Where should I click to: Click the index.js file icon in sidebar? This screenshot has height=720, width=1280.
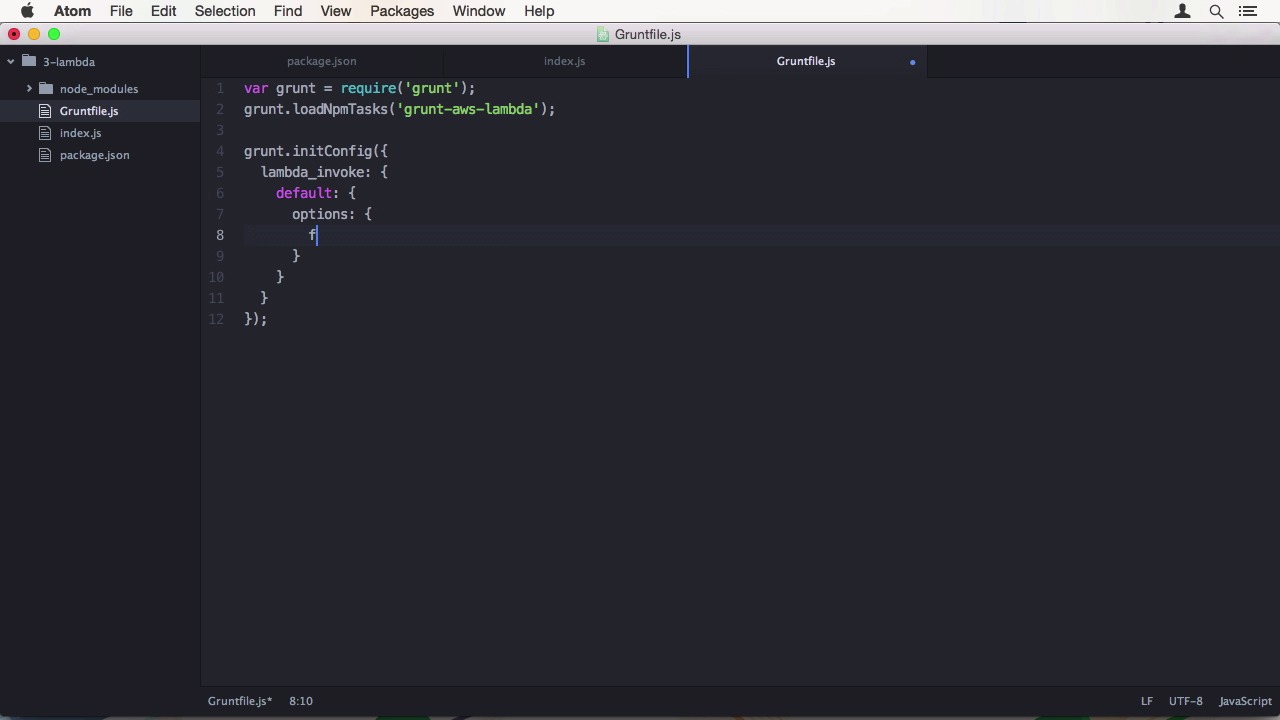(x=45, y=133)
